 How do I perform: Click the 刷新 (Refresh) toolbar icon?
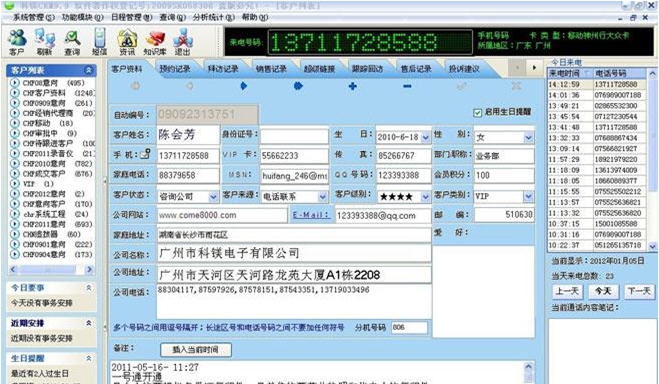click(x=44, y=42)
